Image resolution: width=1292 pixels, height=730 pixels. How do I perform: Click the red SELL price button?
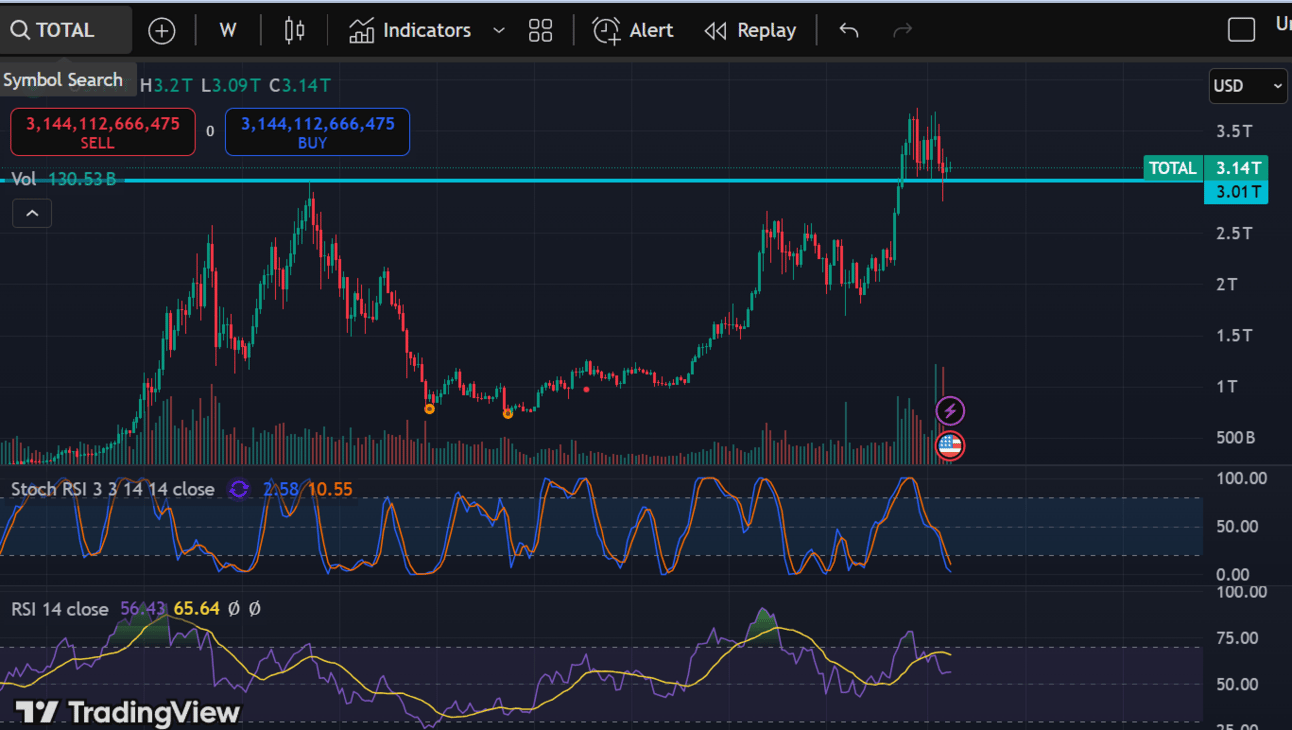[102, 132]
